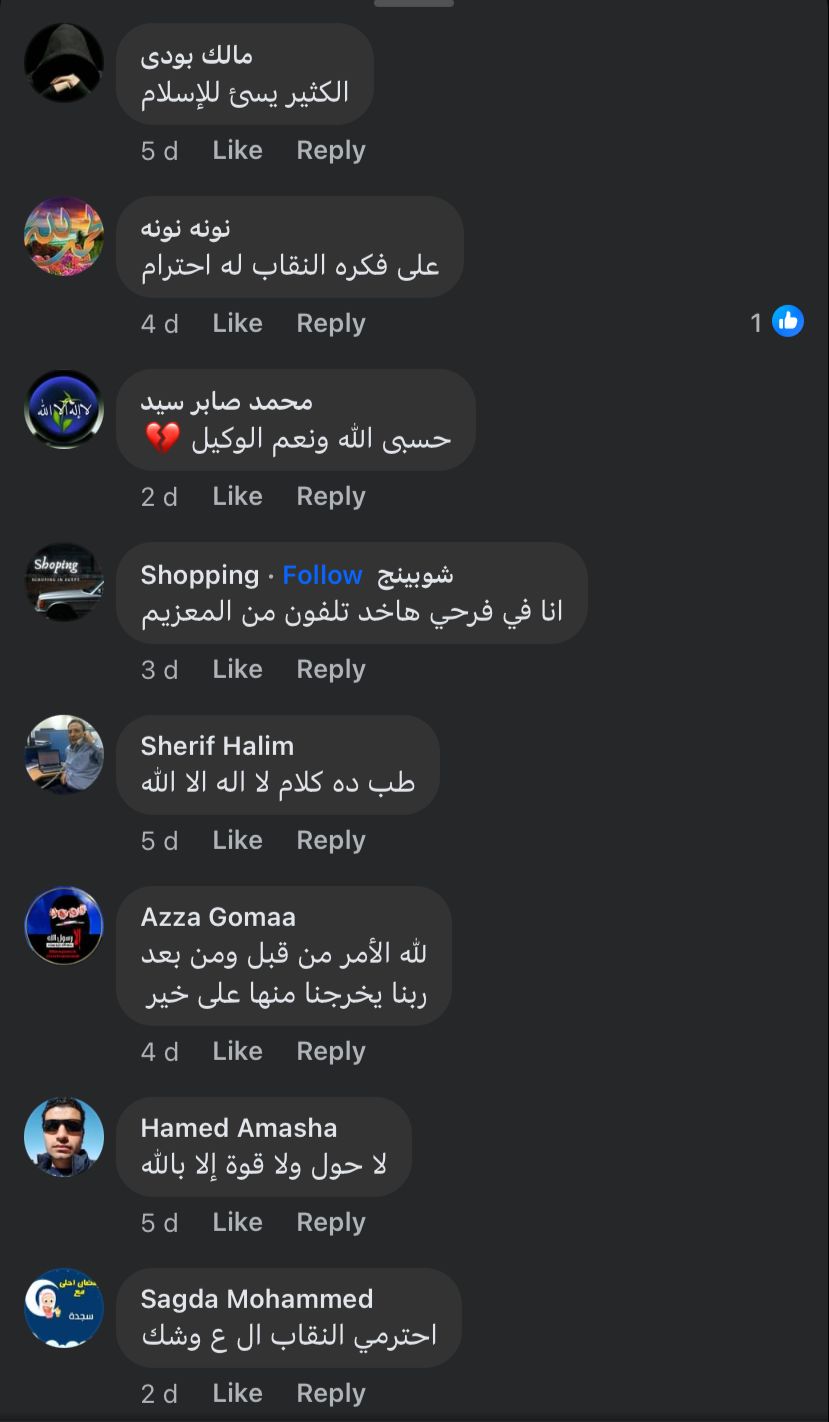Tap Hamed Amasha's profile avatar

click(64, 1137)
